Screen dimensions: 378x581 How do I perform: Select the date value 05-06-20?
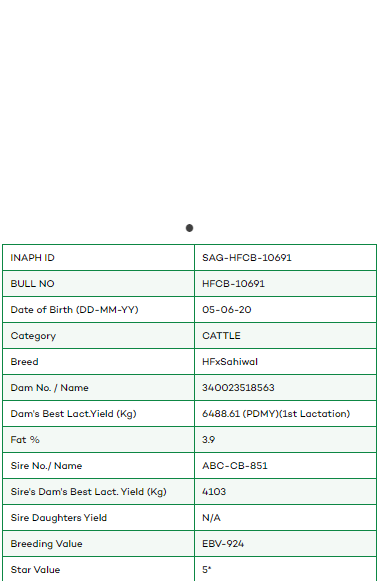227,309
